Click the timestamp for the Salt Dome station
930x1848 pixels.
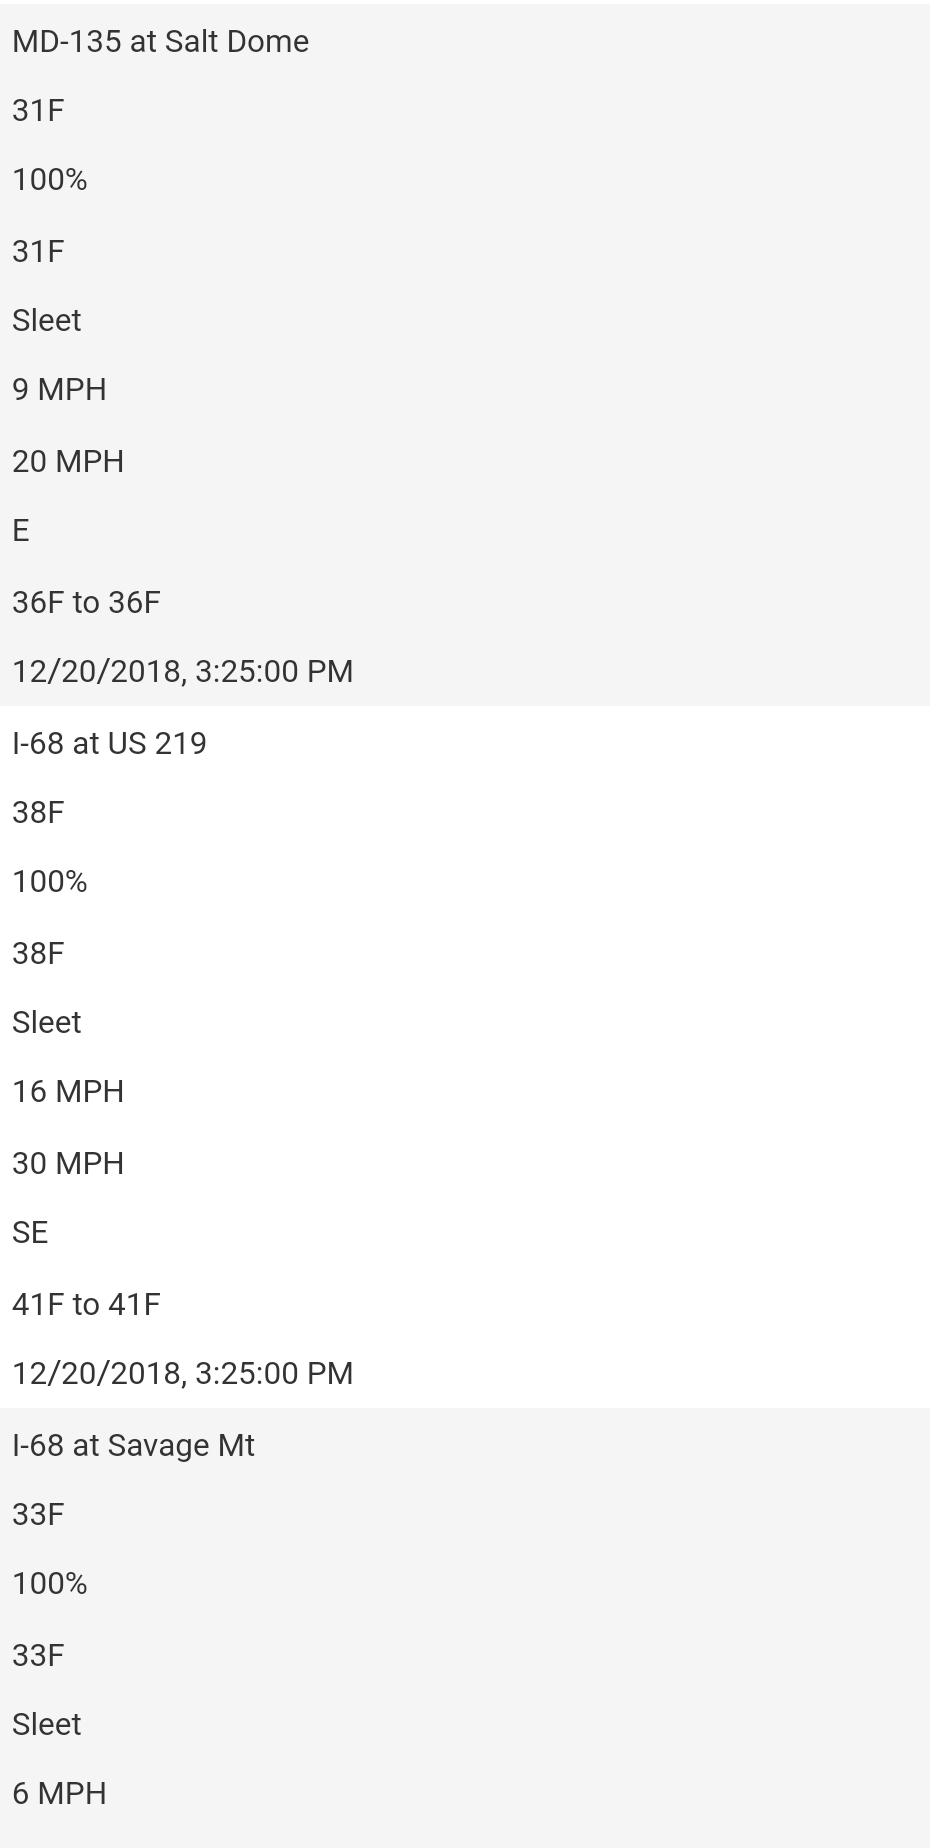(182, 672)
